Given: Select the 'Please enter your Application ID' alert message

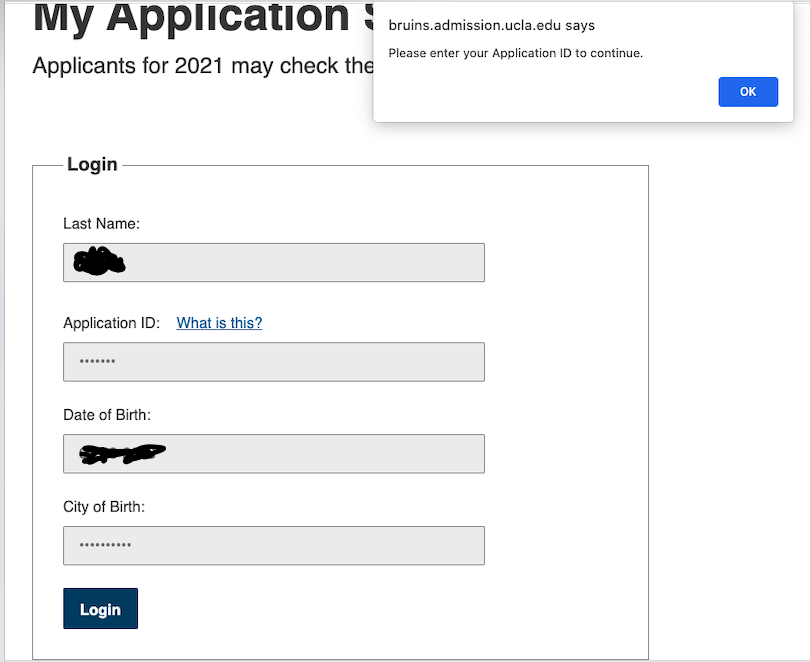Looking at the screenshot, I should point(516,53).
